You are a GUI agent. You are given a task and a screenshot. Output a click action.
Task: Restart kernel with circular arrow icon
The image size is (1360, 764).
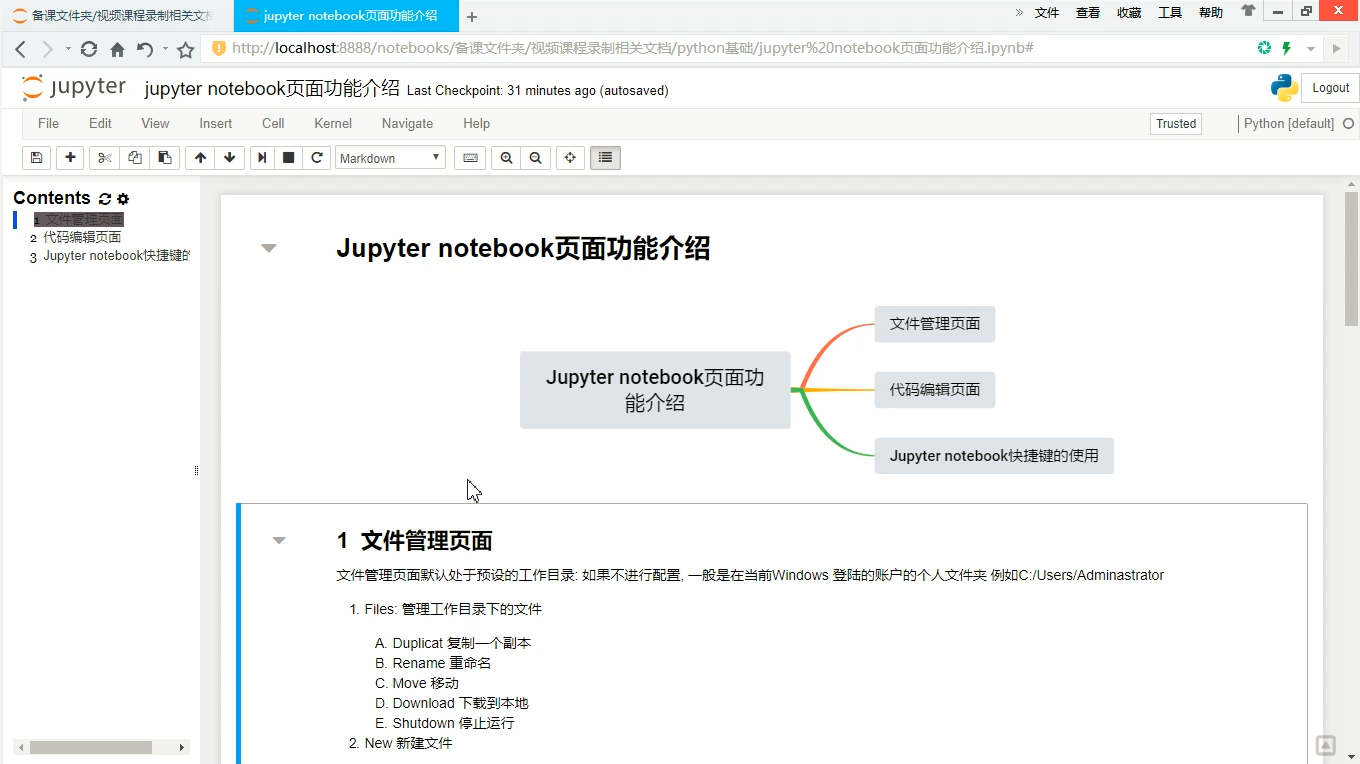[x=317, y=158]
